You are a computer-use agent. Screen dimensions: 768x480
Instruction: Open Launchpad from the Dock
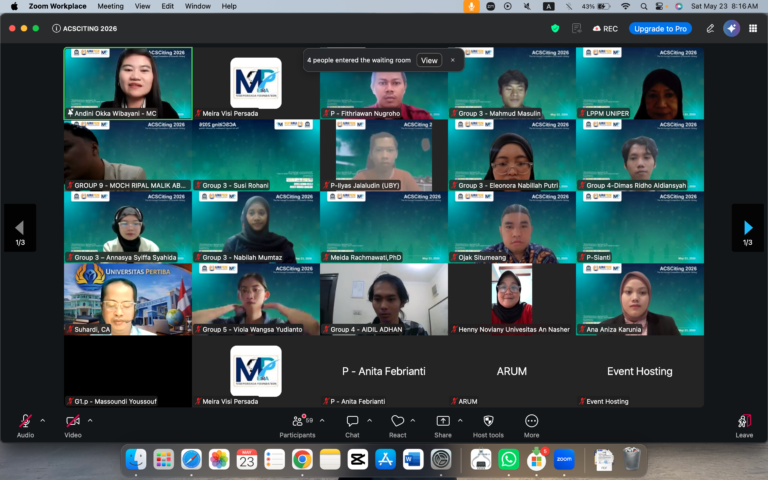pyautogui.click(x=163, y=459)
